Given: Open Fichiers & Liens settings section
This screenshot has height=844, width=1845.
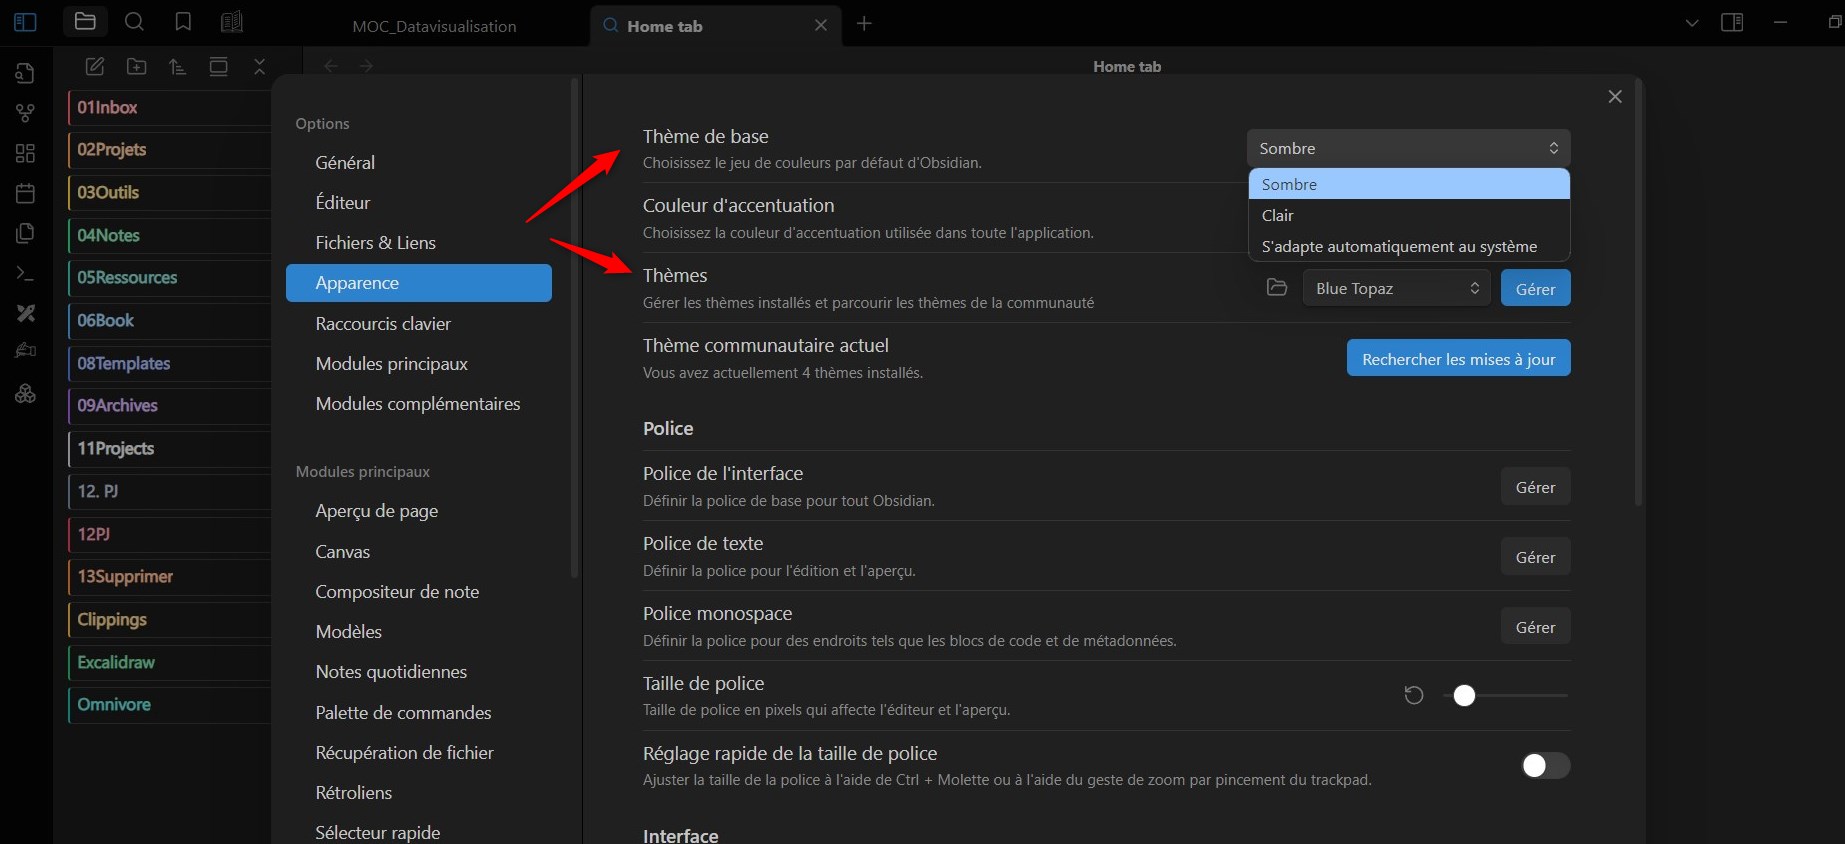Looking at the screenshot, I should point(418,242).
